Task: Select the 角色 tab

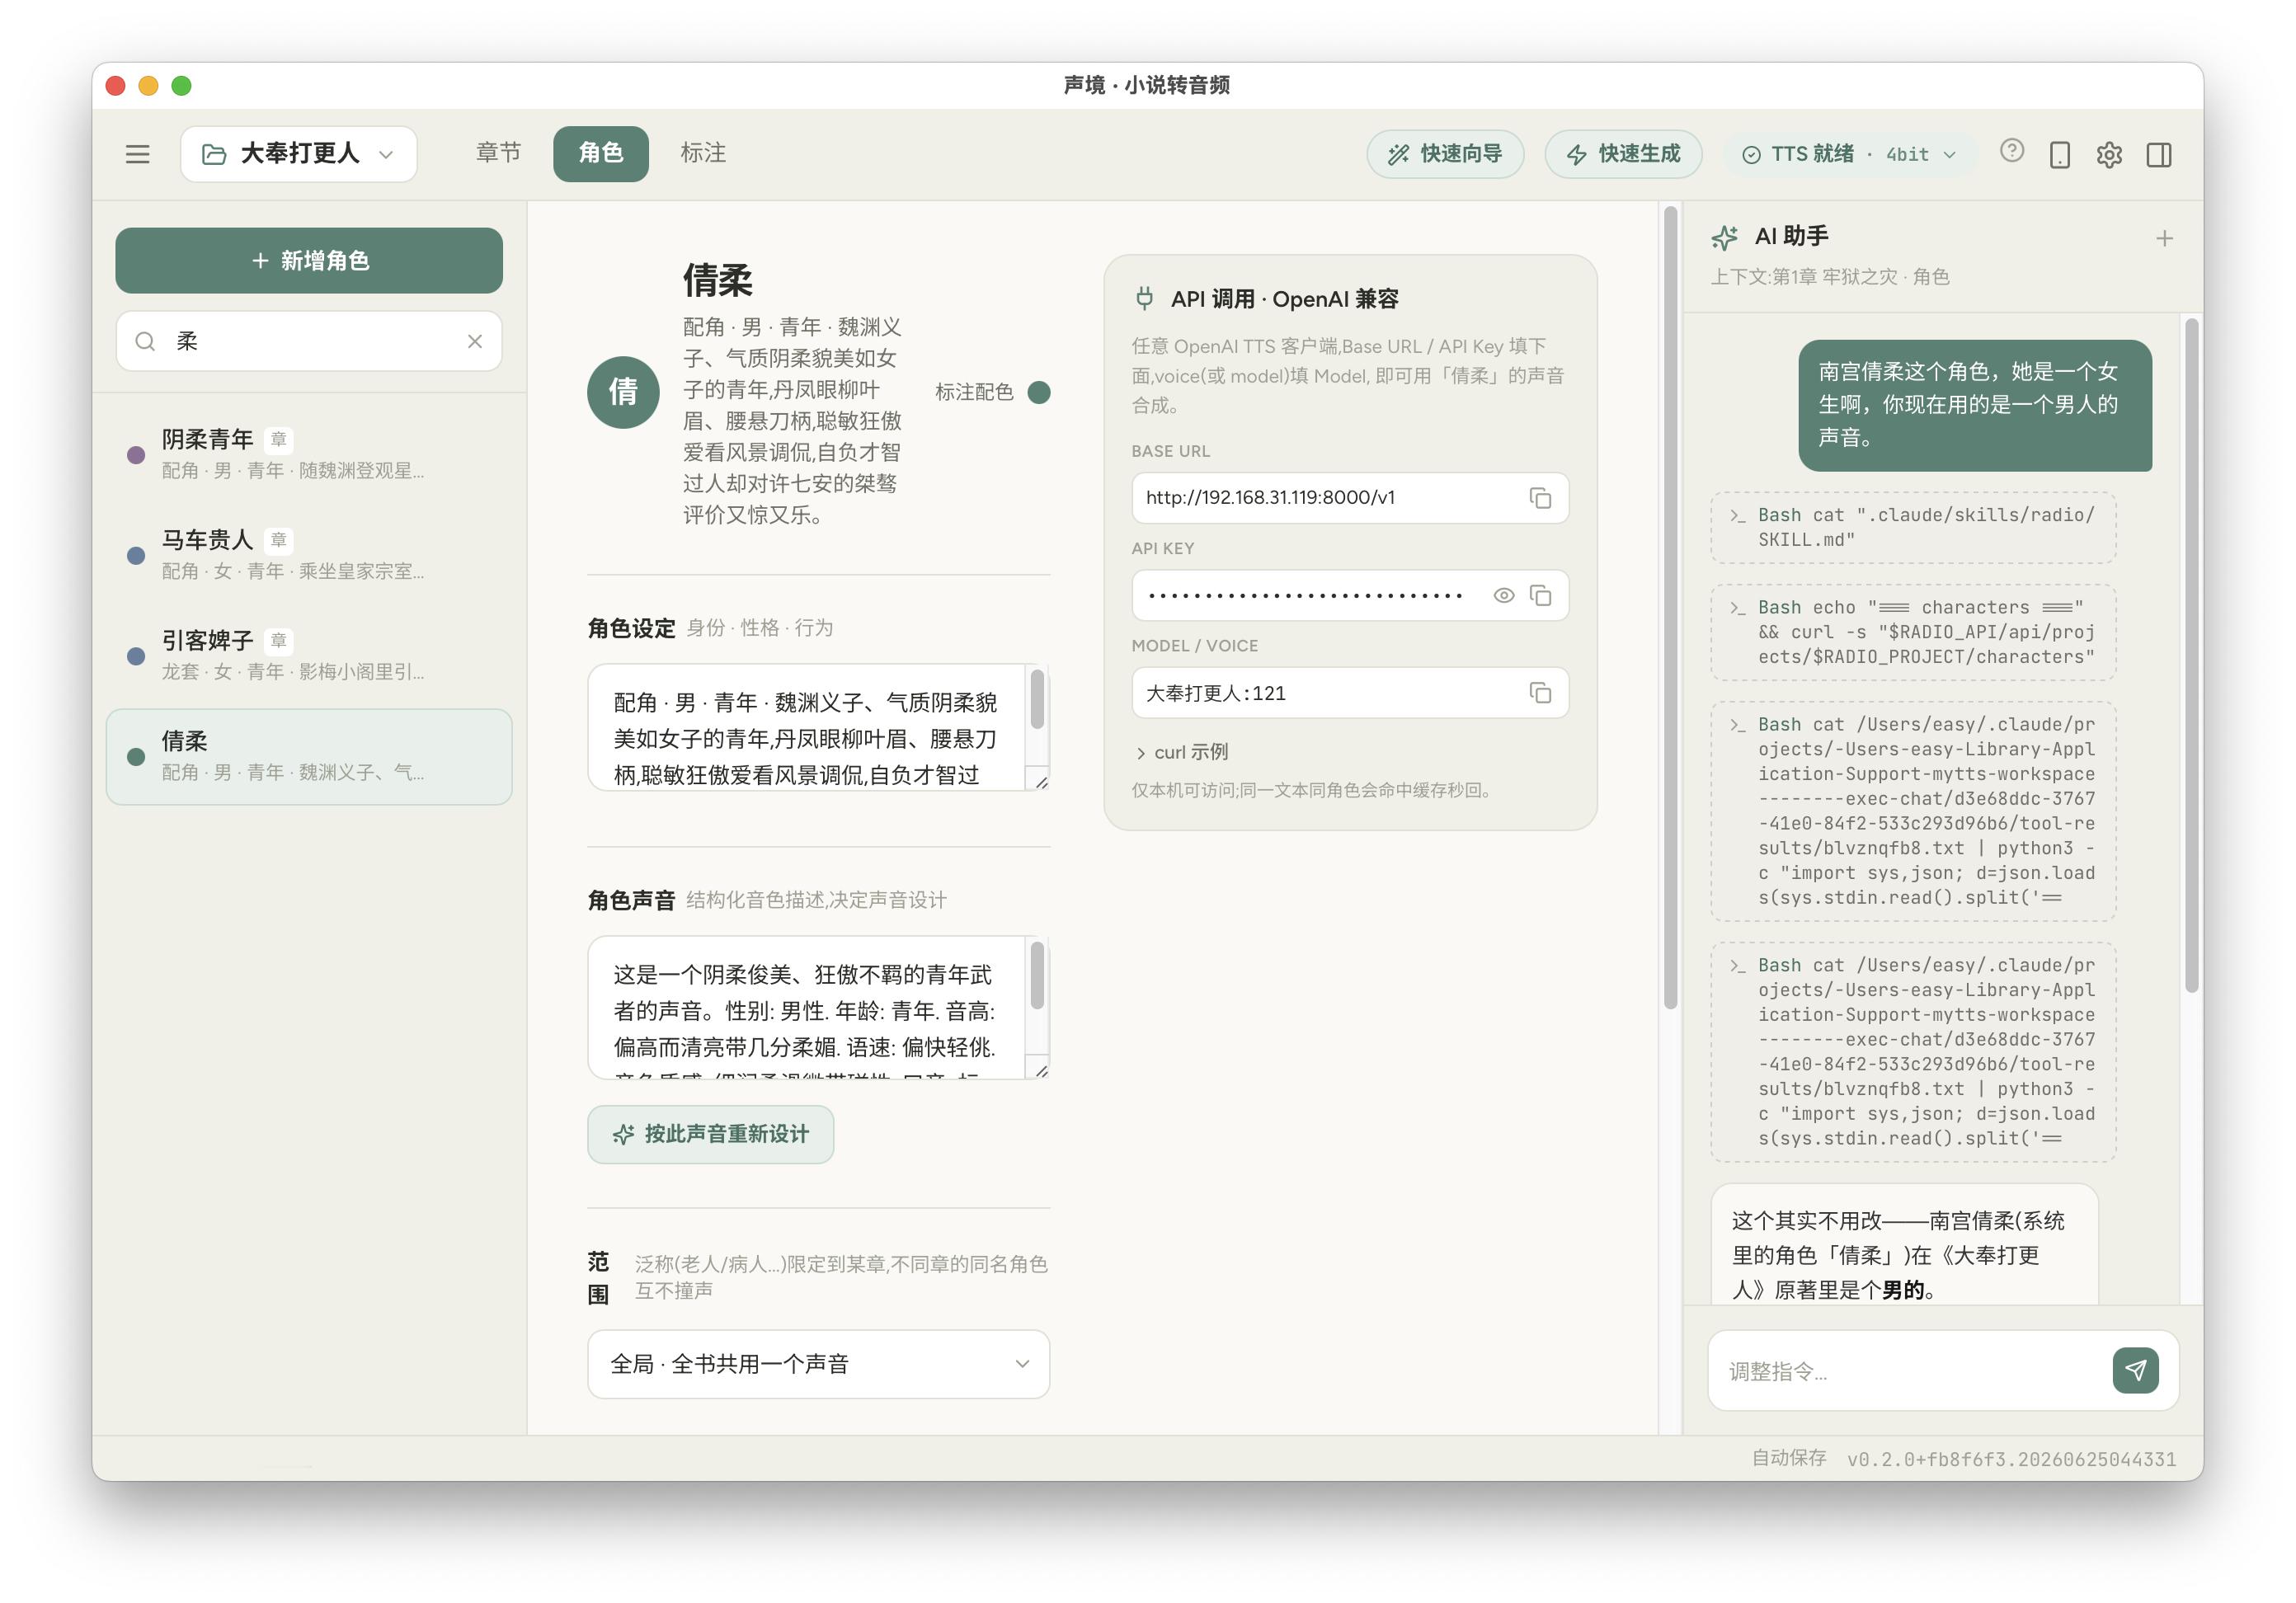Action: pyautogui.click(x=600, y=153)
